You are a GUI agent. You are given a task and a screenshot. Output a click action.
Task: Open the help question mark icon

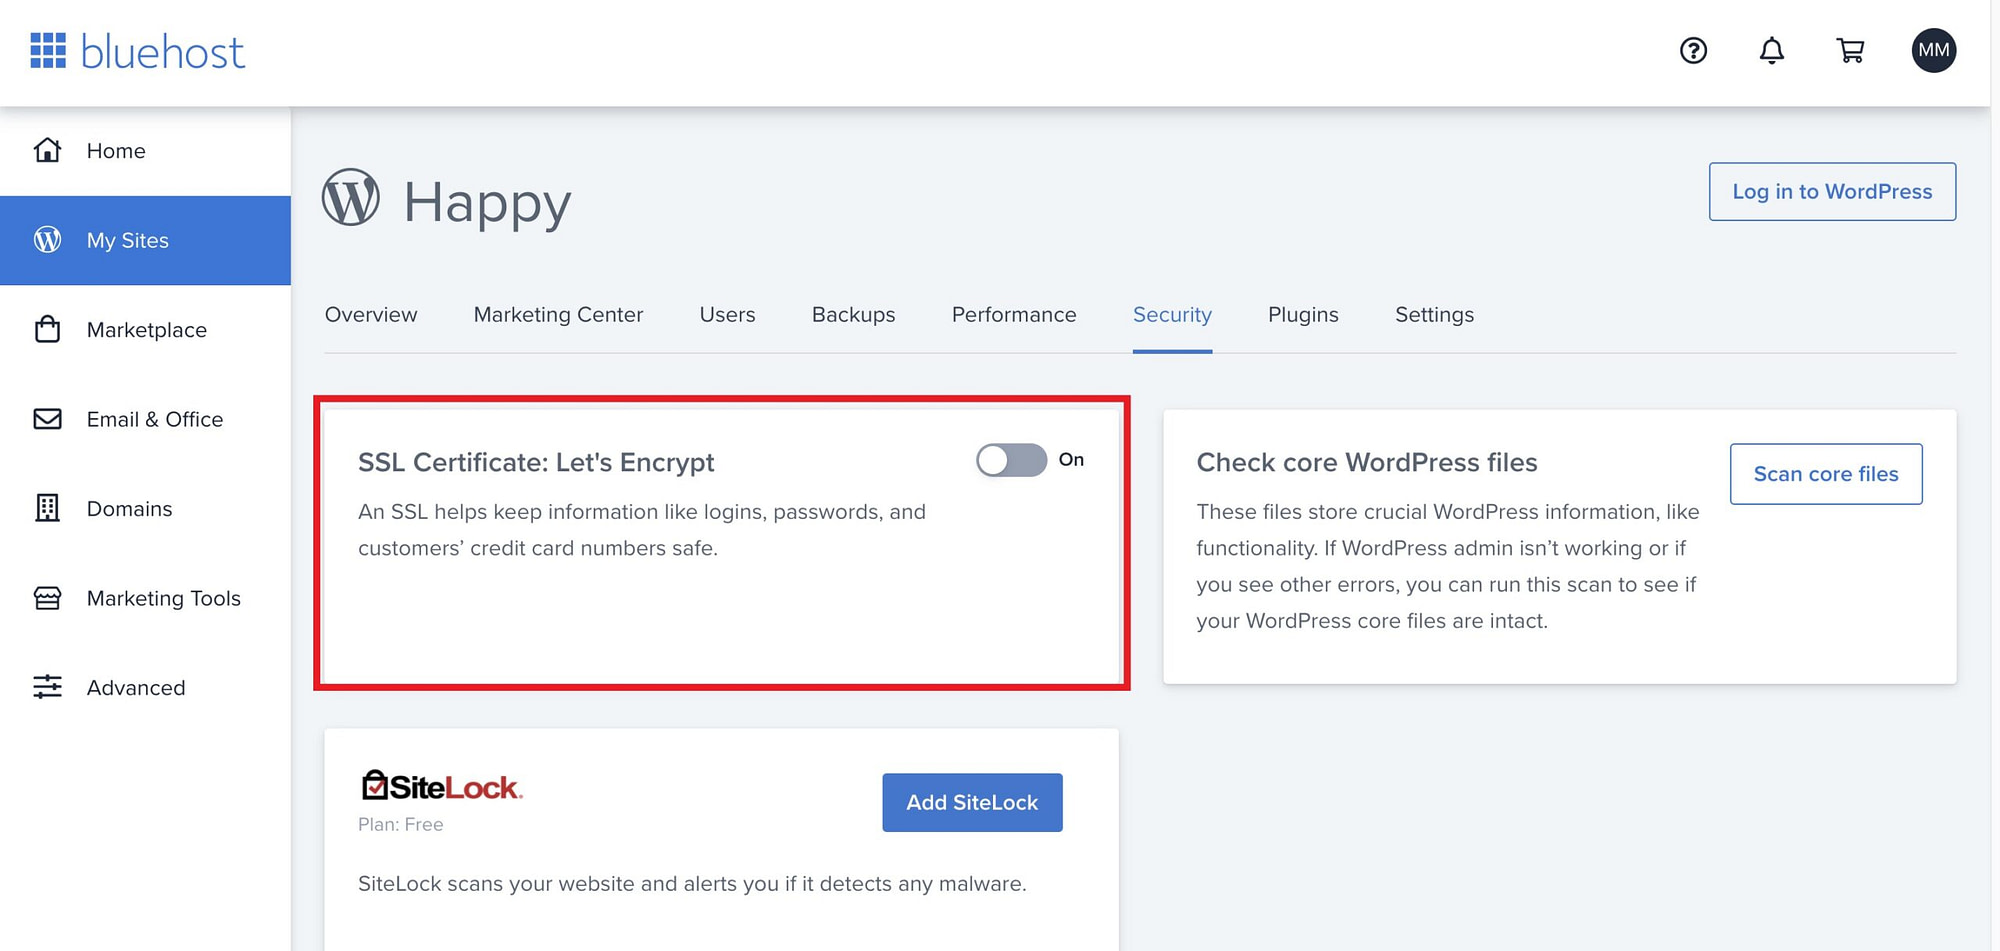coord(1692,51)
